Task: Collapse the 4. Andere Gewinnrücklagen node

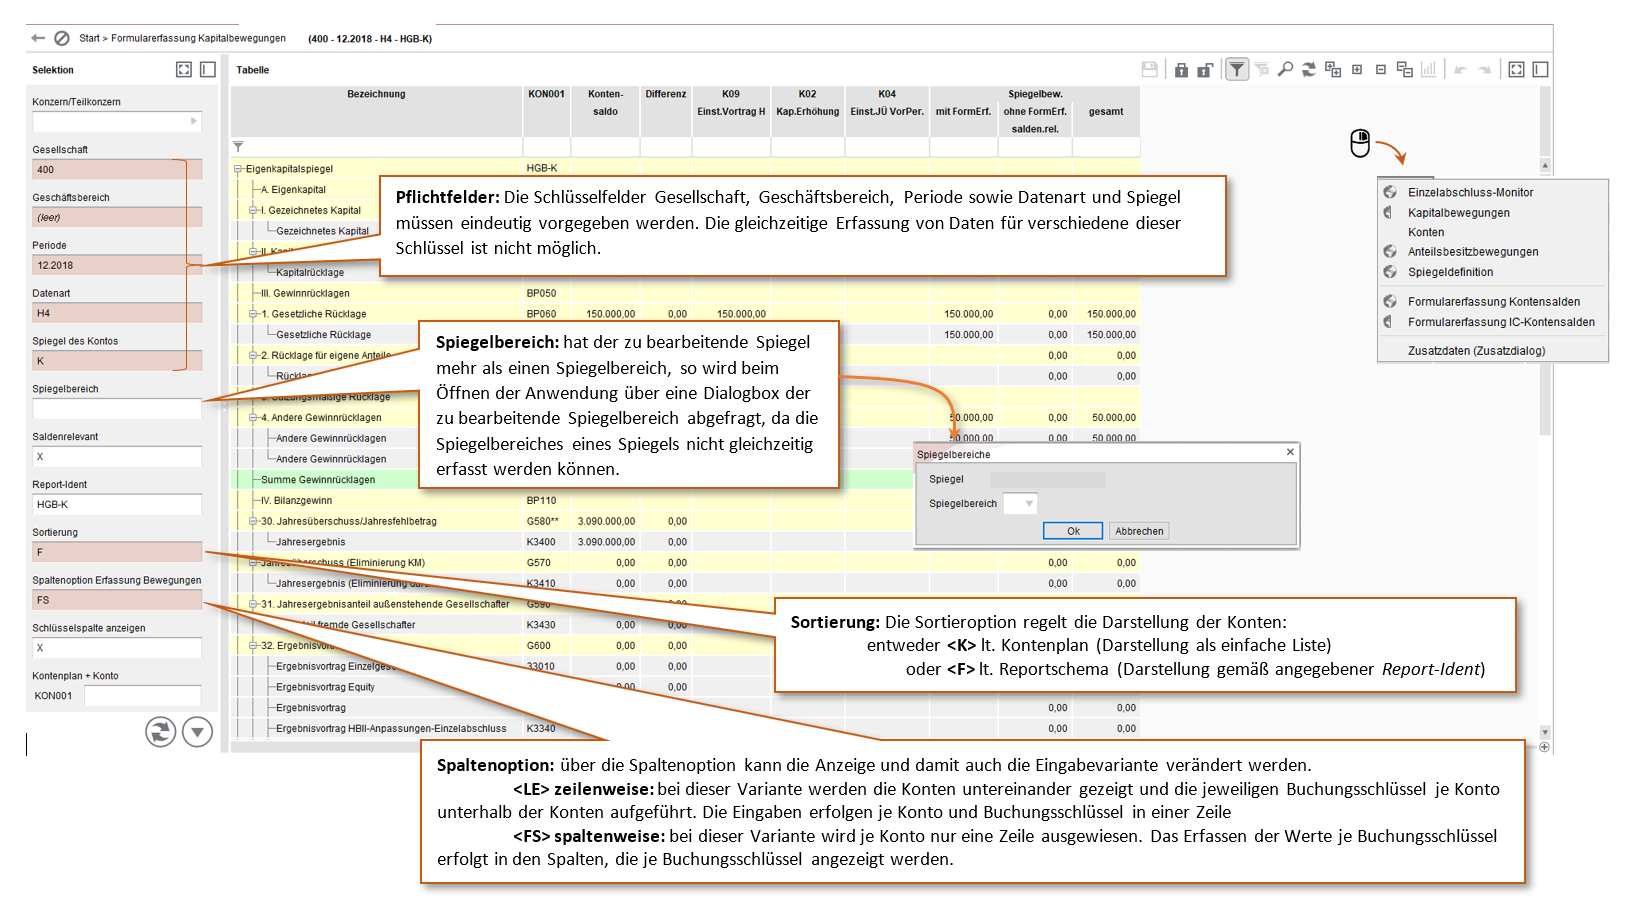Action: point(254,418)
